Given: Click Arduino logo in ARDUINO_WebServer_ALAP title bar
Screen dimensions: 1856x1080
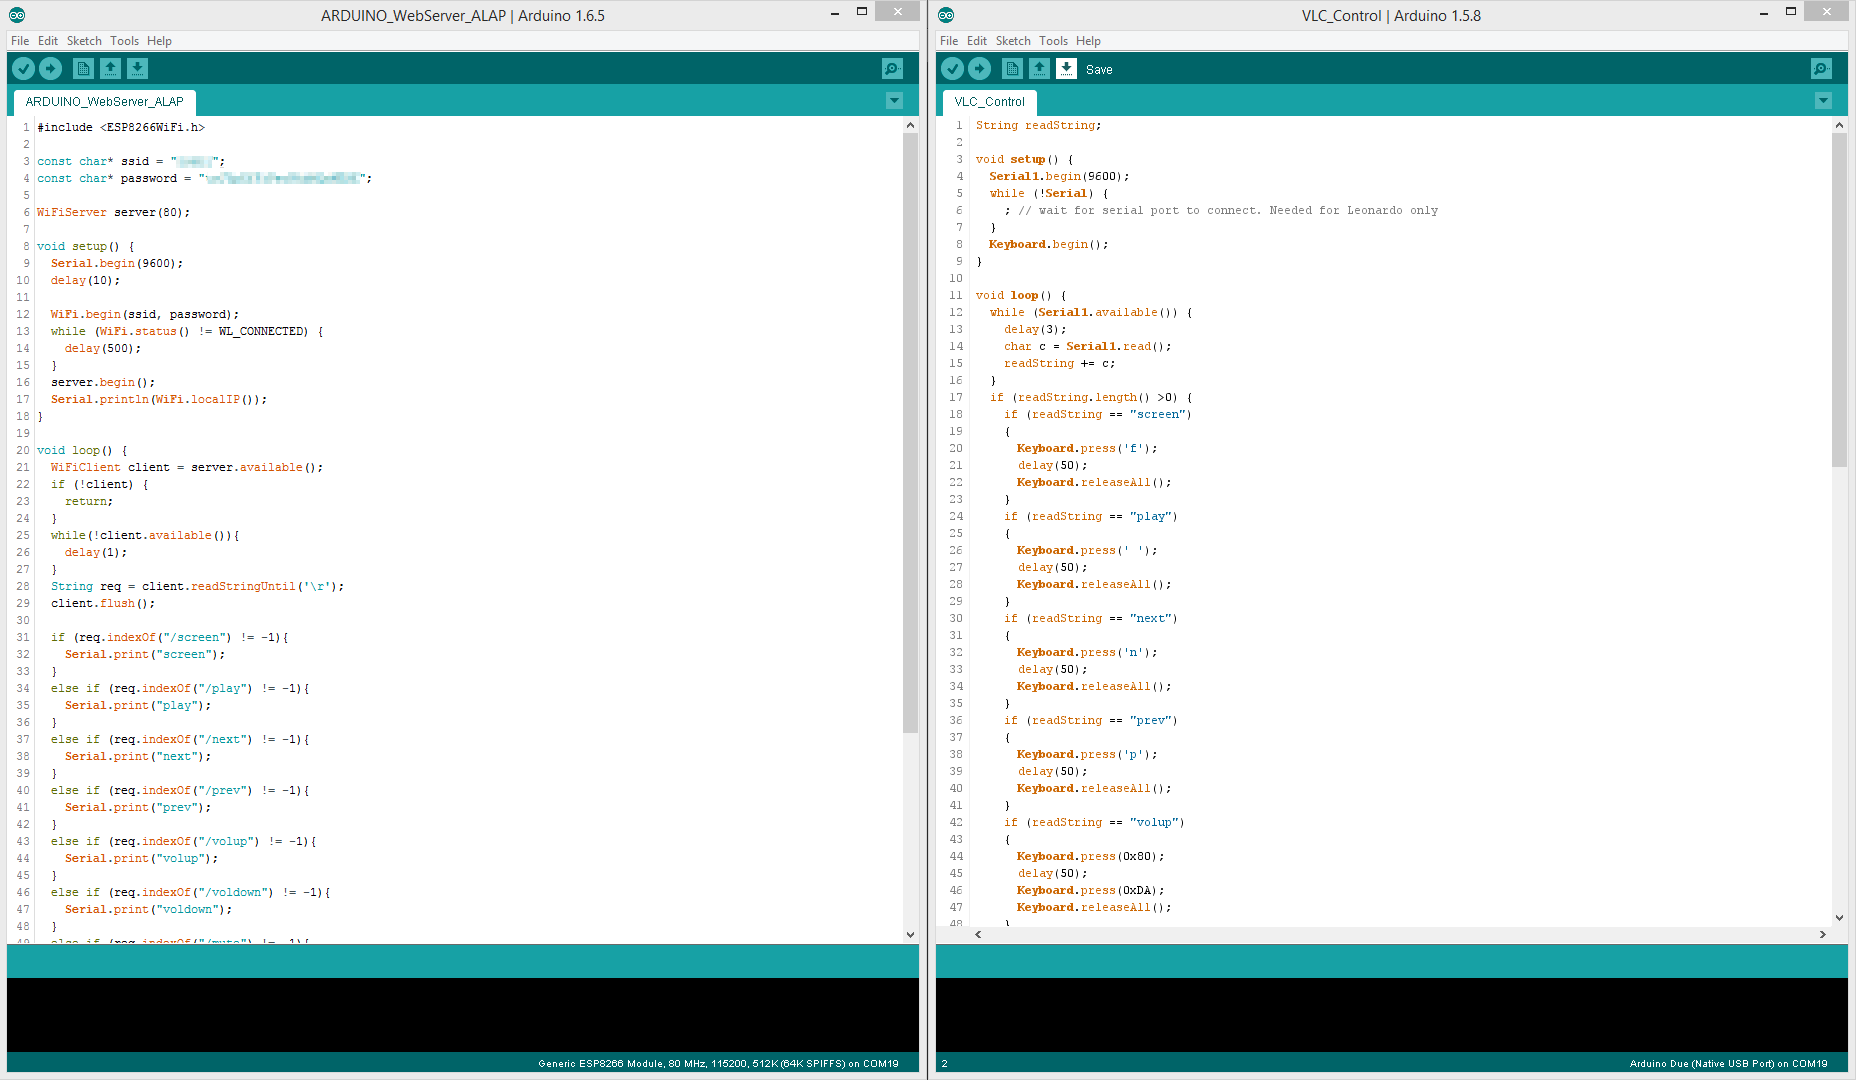Looking at the screenshot, I should 17,15.
